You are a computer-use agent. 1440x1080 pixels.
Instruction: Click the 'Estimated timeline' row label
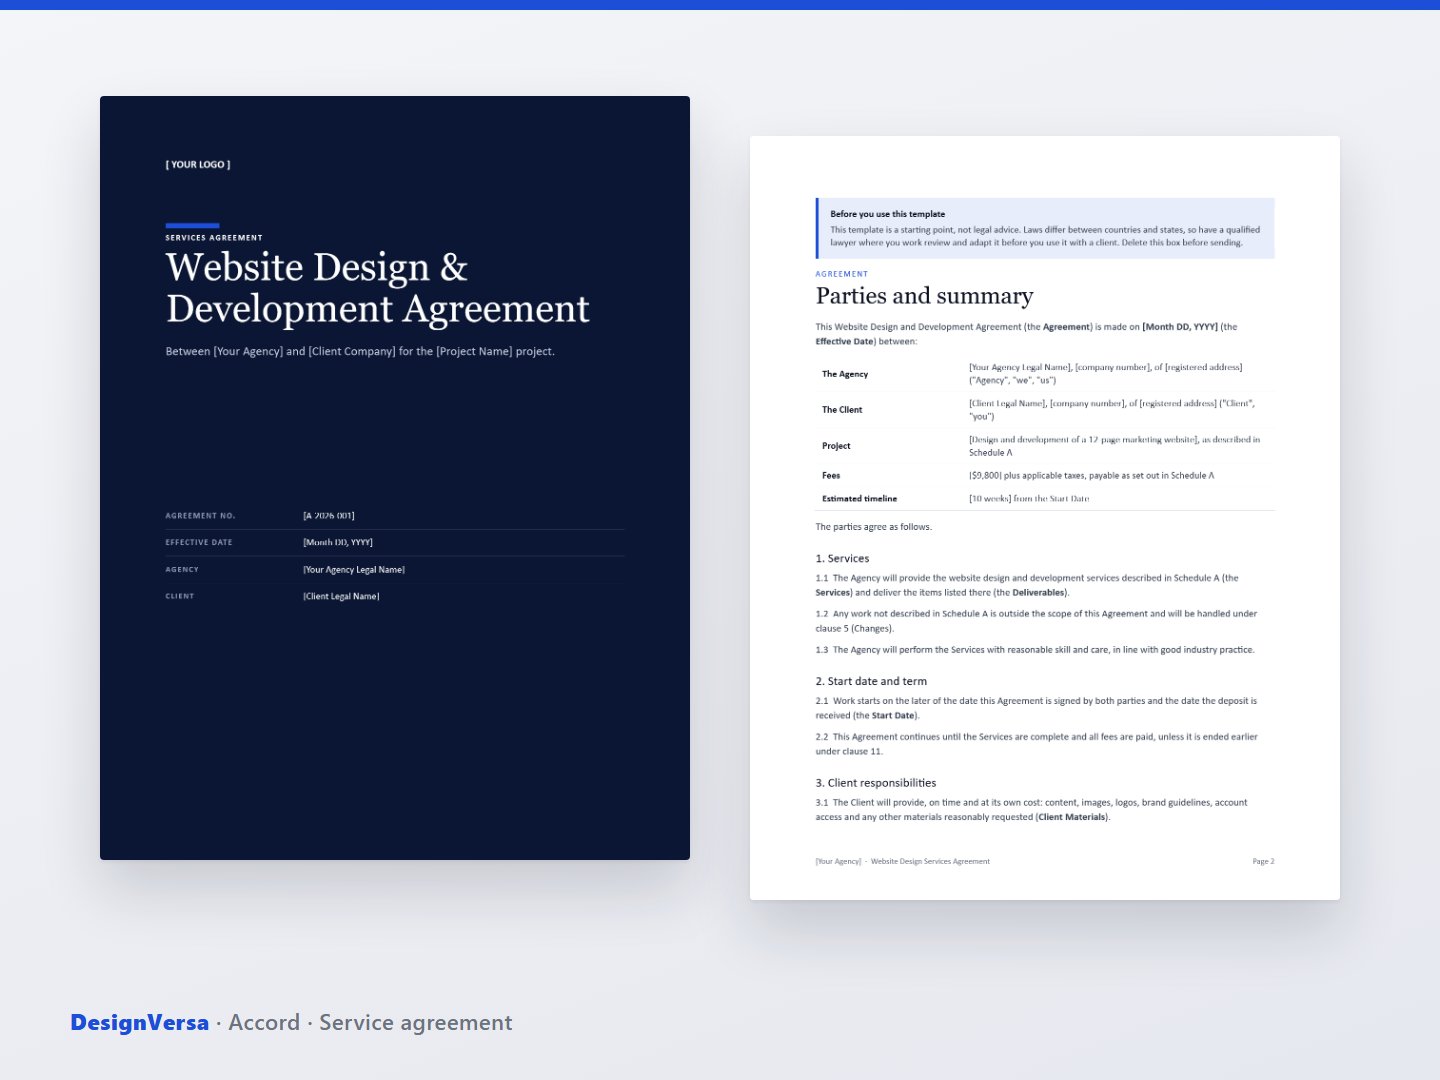[860, 499]
